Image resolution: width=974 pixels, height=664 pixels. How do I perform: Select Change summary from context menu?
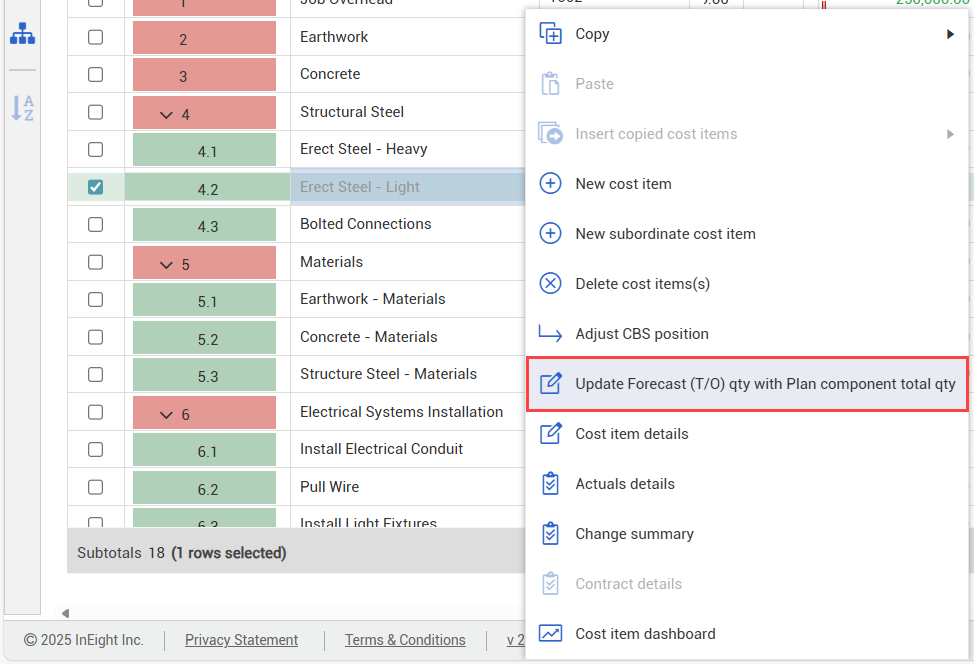click(x=634, y=534)
